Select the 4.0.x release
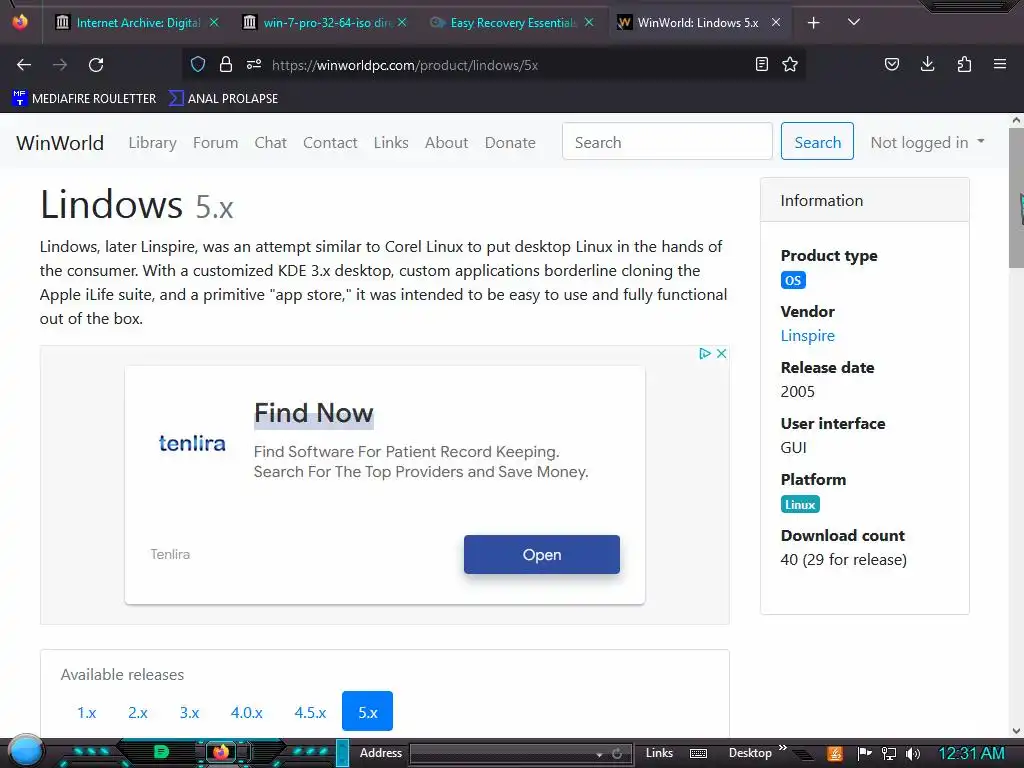Viewport: 1024px width, 768px height. (x=246, y=712)
